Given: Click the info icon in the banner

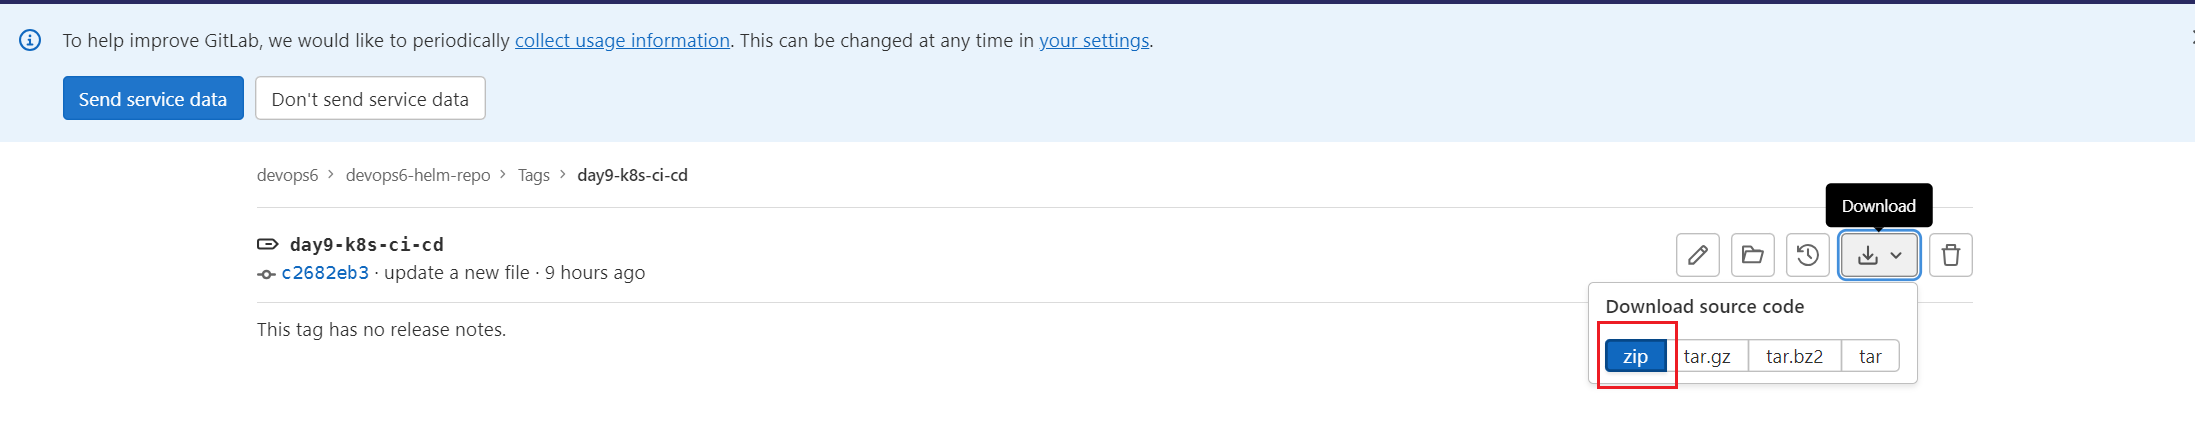Looking at the screenshot, I should (x=30, y=40).
